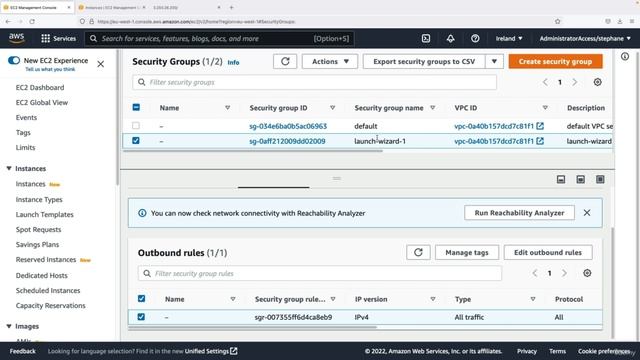Click Manage tags button
Viewport: 640px width, 360px height.
pos(467,252)
